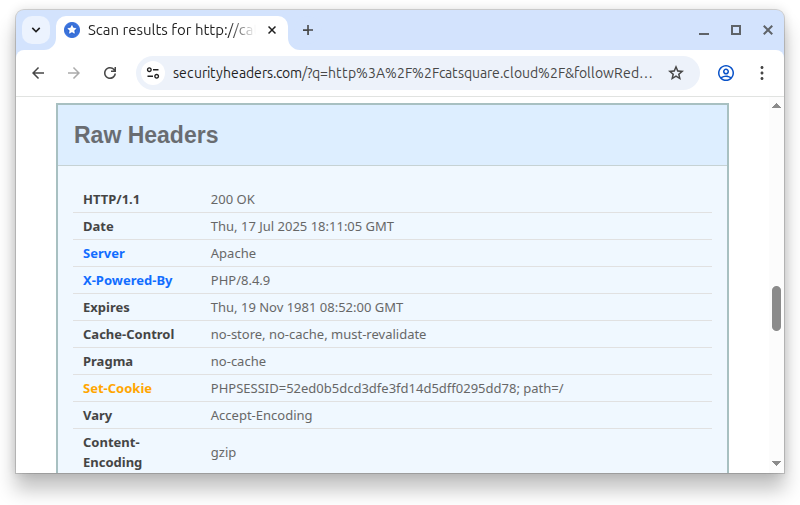This screenshot has width=800, height=505.
Task: Click the browser back arrow
Action: (x=38, y=73)
